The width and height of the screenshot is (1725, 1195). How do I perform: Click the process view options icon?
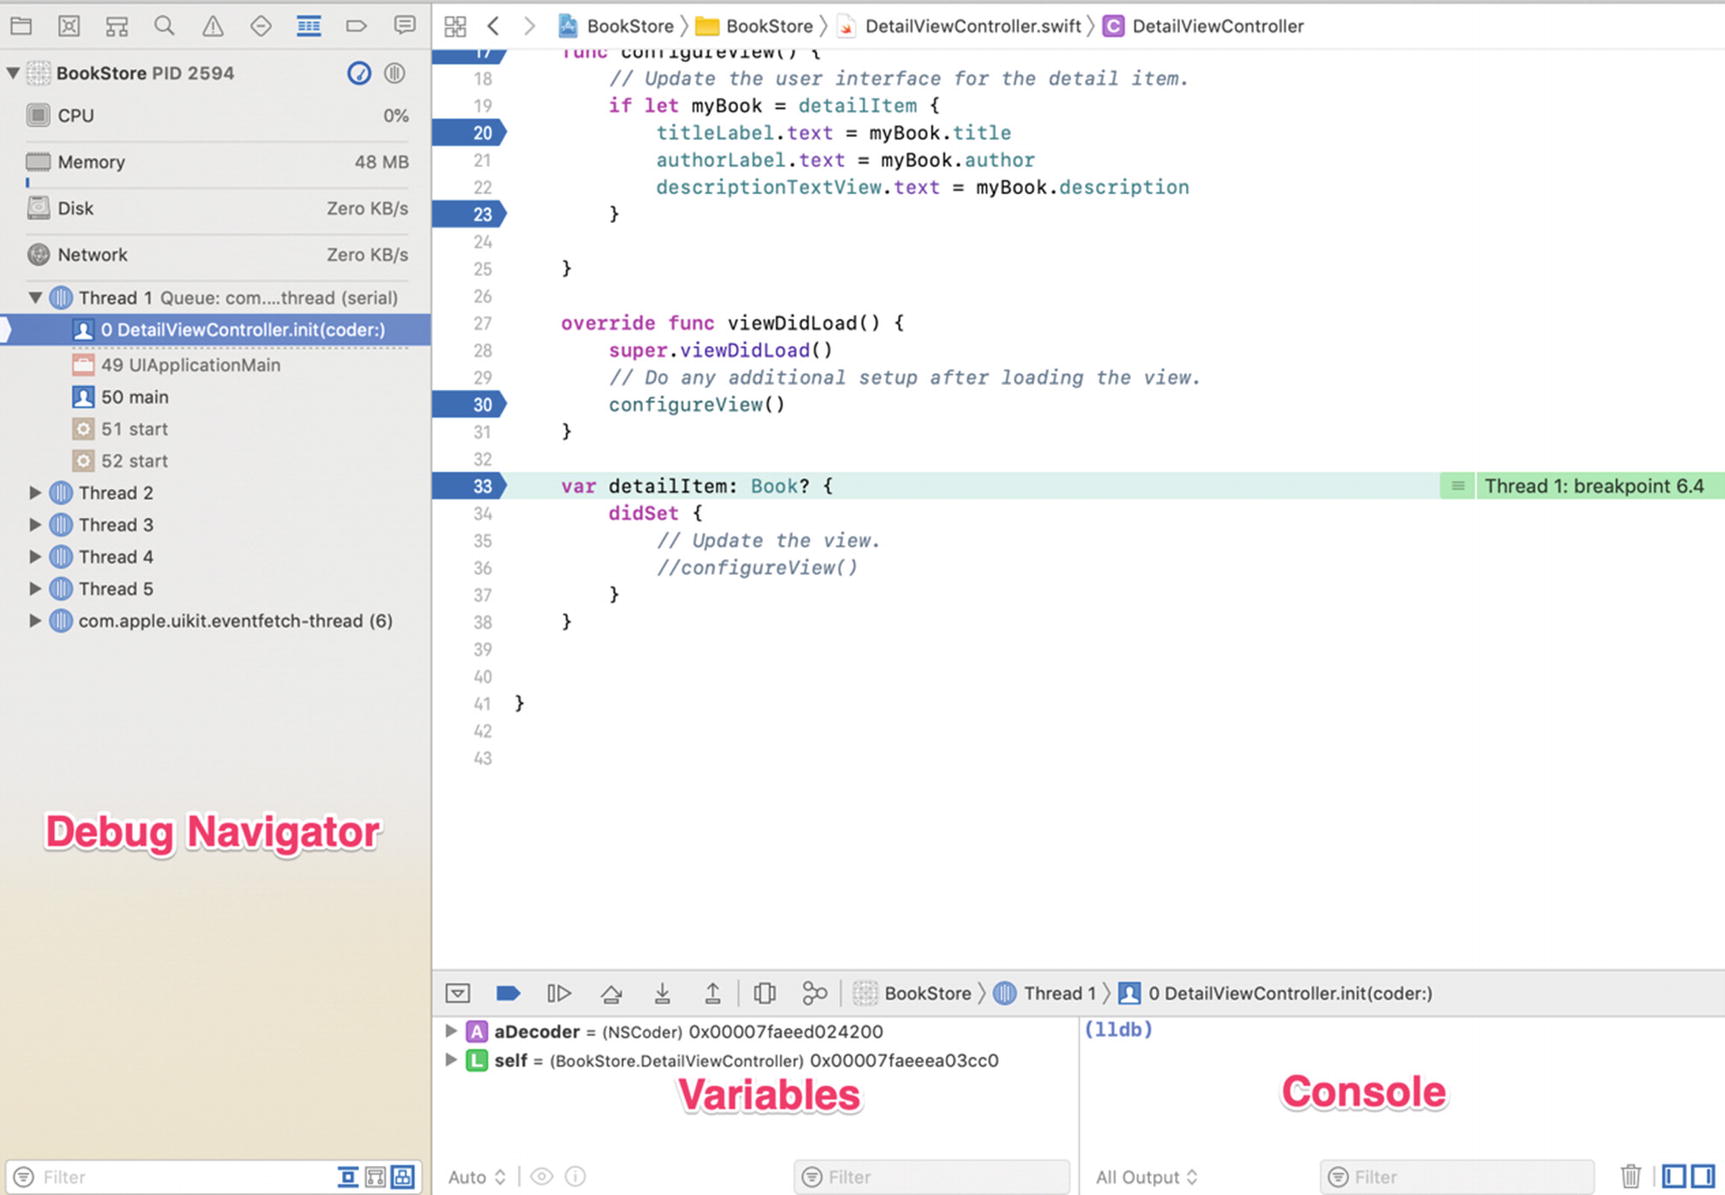[395, 73]
